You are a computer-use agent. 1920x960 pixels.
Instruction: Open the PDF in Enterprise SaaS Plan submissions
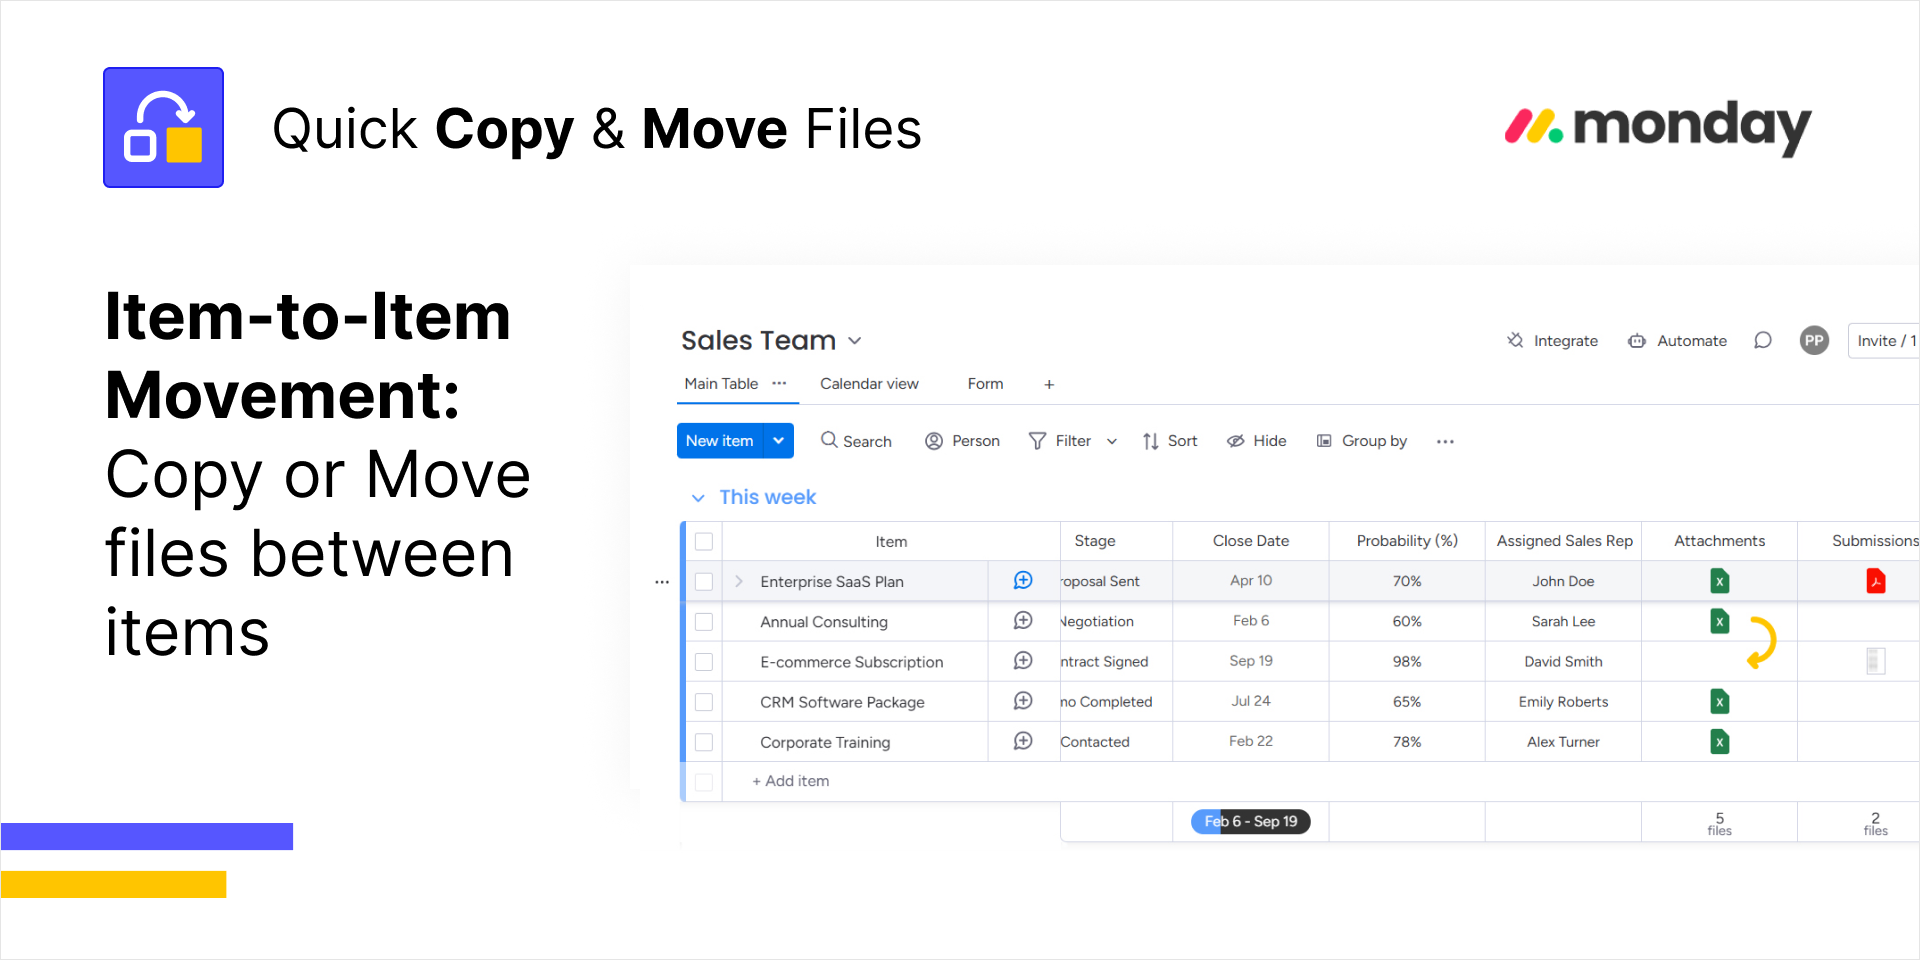pyautogui.click(x=1876, y=581)
